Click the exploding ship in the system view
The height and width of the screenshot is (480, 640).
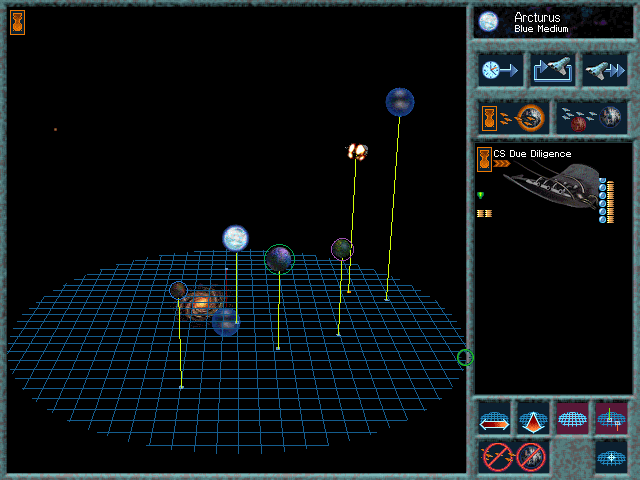tap(357, 151)
